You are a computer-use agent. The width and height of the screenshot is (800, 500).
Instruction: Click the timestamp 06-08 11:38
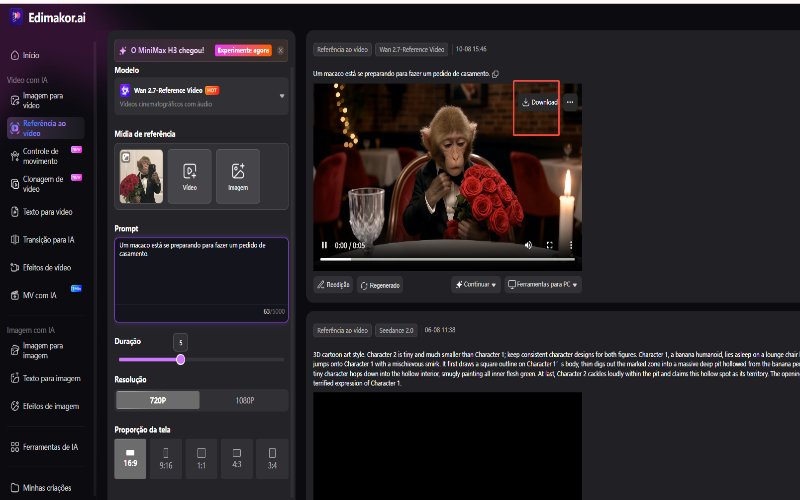coord(440,330)
